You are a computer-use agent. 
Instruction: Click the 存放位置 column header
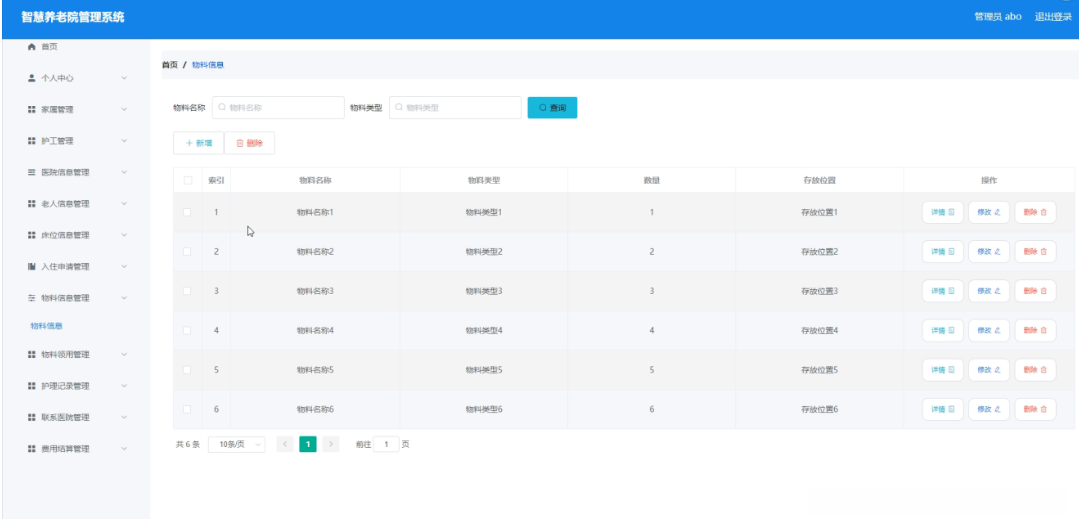(819, 180)
